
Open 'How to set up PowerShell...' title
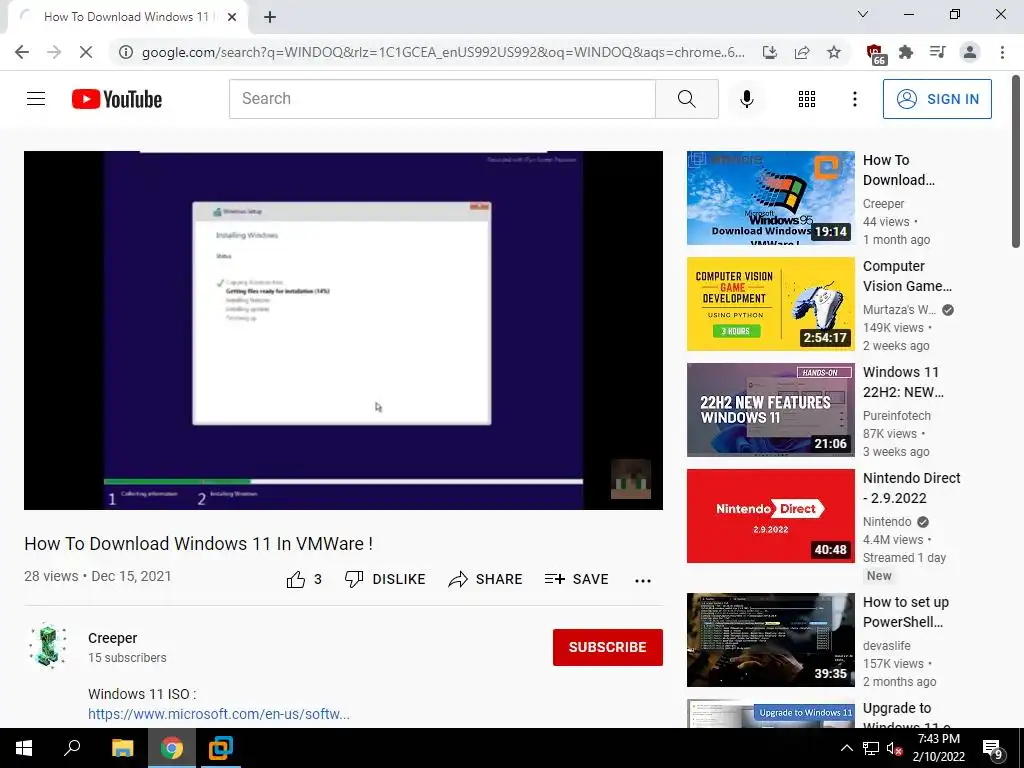coord(906,612)
